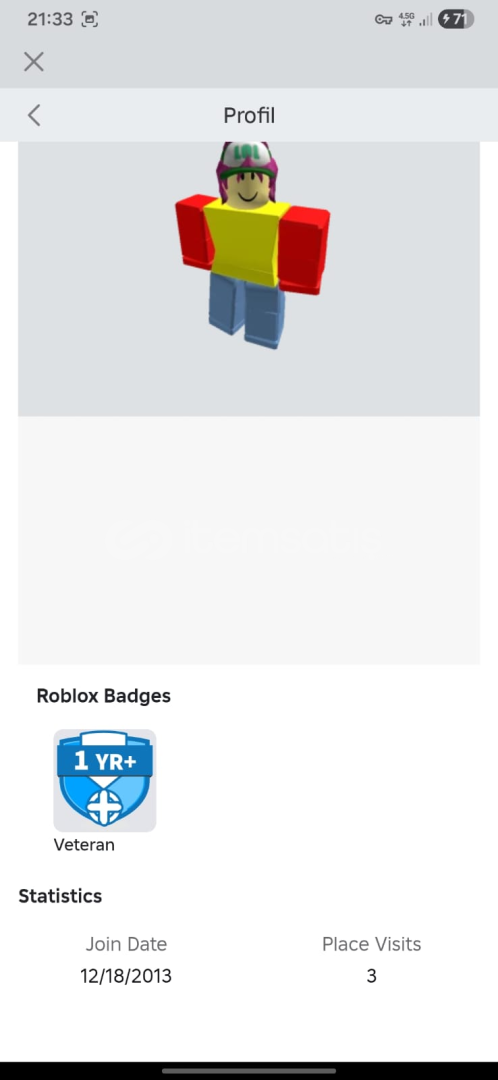Tap the Profil page title
Image resolution: width=498 pixels, height=1080 pixels.
click(x=249, y=115)
